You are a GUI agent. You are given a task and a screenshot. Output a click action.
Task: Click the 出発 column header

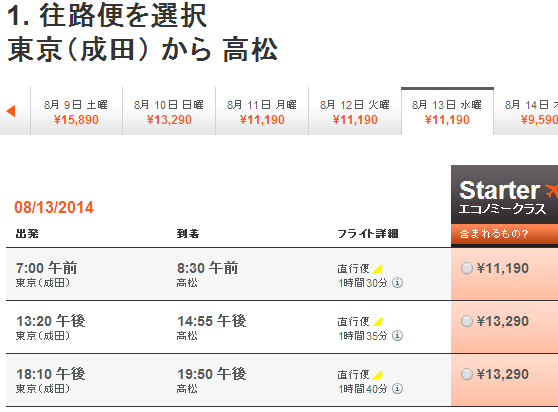pyautogui.click(x=27, y=234)
